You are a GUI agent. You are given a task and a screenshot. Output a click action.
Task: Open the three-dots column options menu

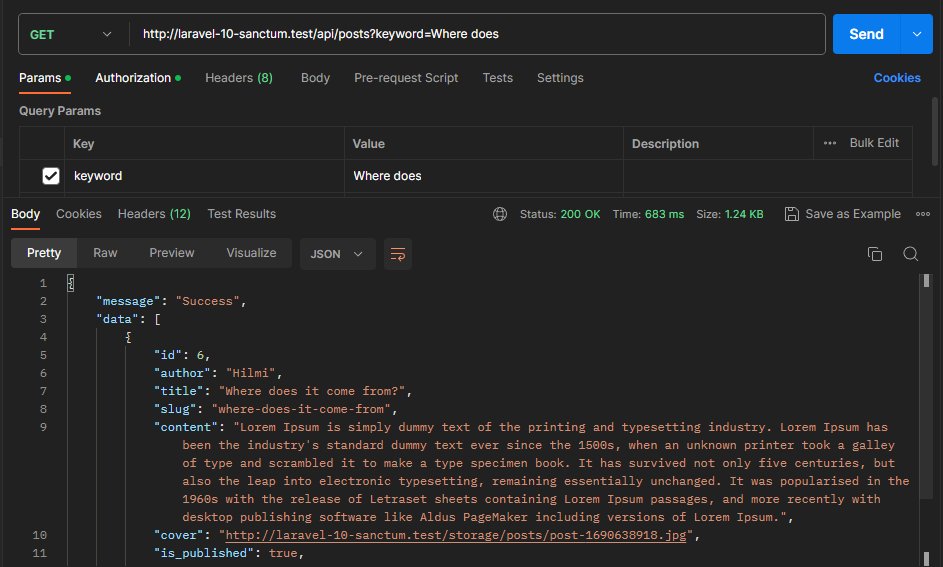click(830, 143)
